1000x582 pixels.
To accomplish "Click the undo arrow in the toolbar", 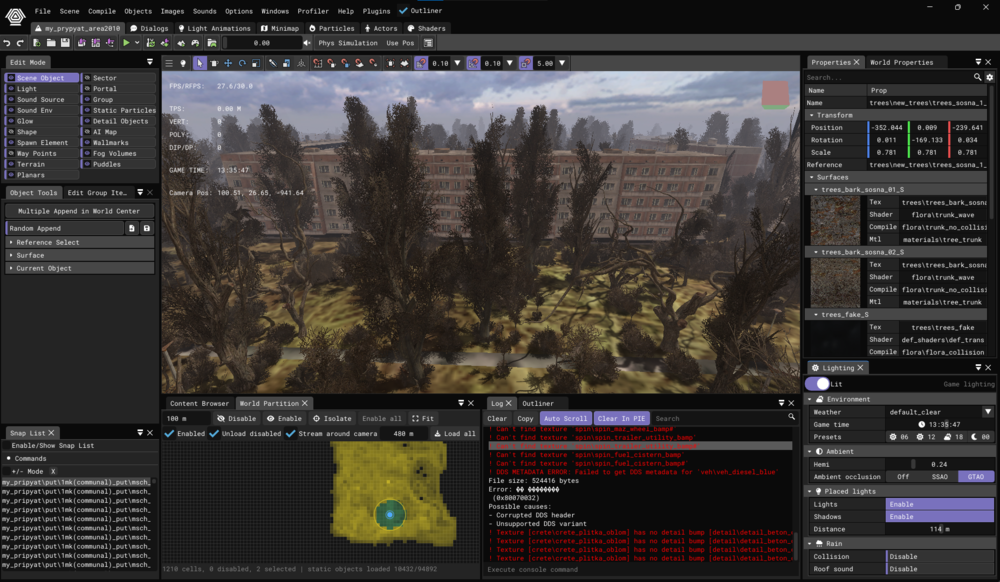I will (x=7, y=43).
